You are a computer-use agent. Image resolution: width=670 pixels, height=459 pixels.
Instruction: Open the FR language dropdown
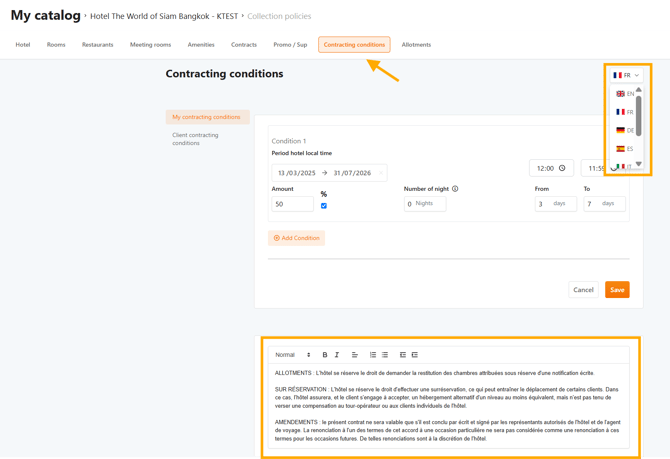(627, 75)
